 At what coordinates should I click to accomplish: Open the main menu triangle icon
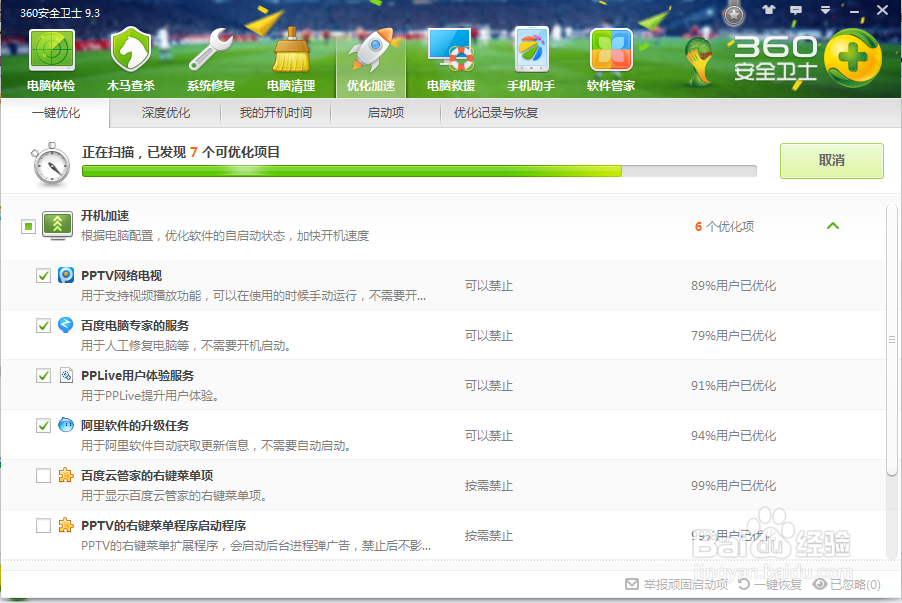click(825, 10)
